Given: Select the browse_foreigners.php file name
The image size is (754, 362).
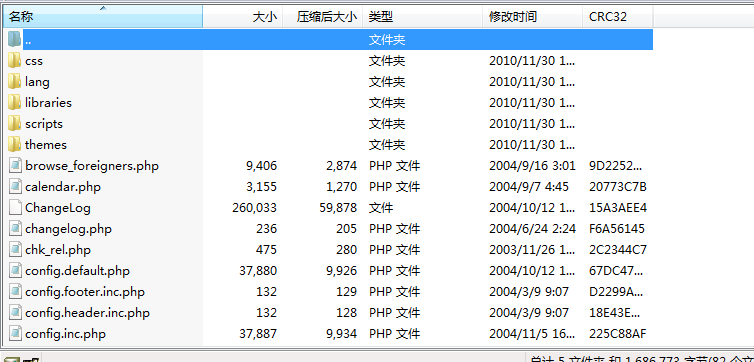Looking at the screenshot, I should 92,166.
